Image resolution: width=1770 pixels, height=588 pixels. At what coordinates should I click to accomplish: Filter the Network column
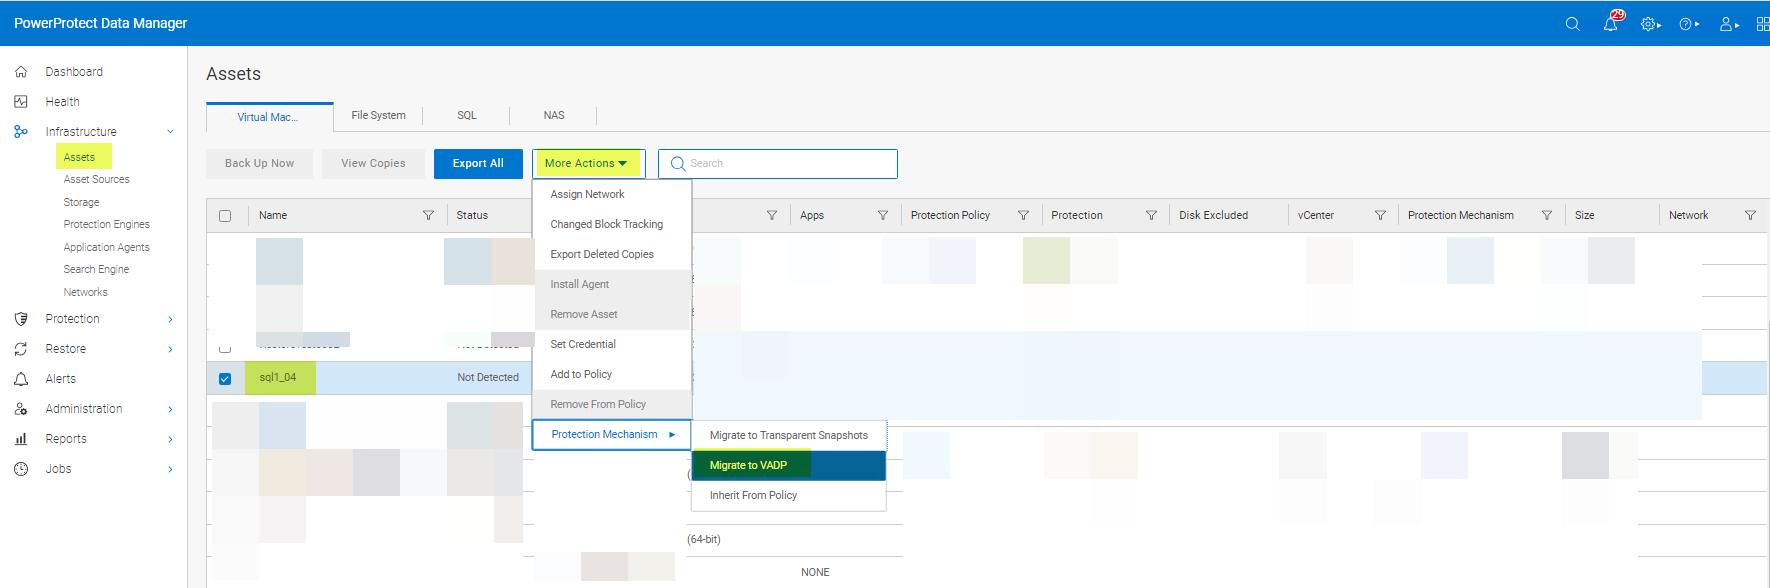tap(1750, 215)
